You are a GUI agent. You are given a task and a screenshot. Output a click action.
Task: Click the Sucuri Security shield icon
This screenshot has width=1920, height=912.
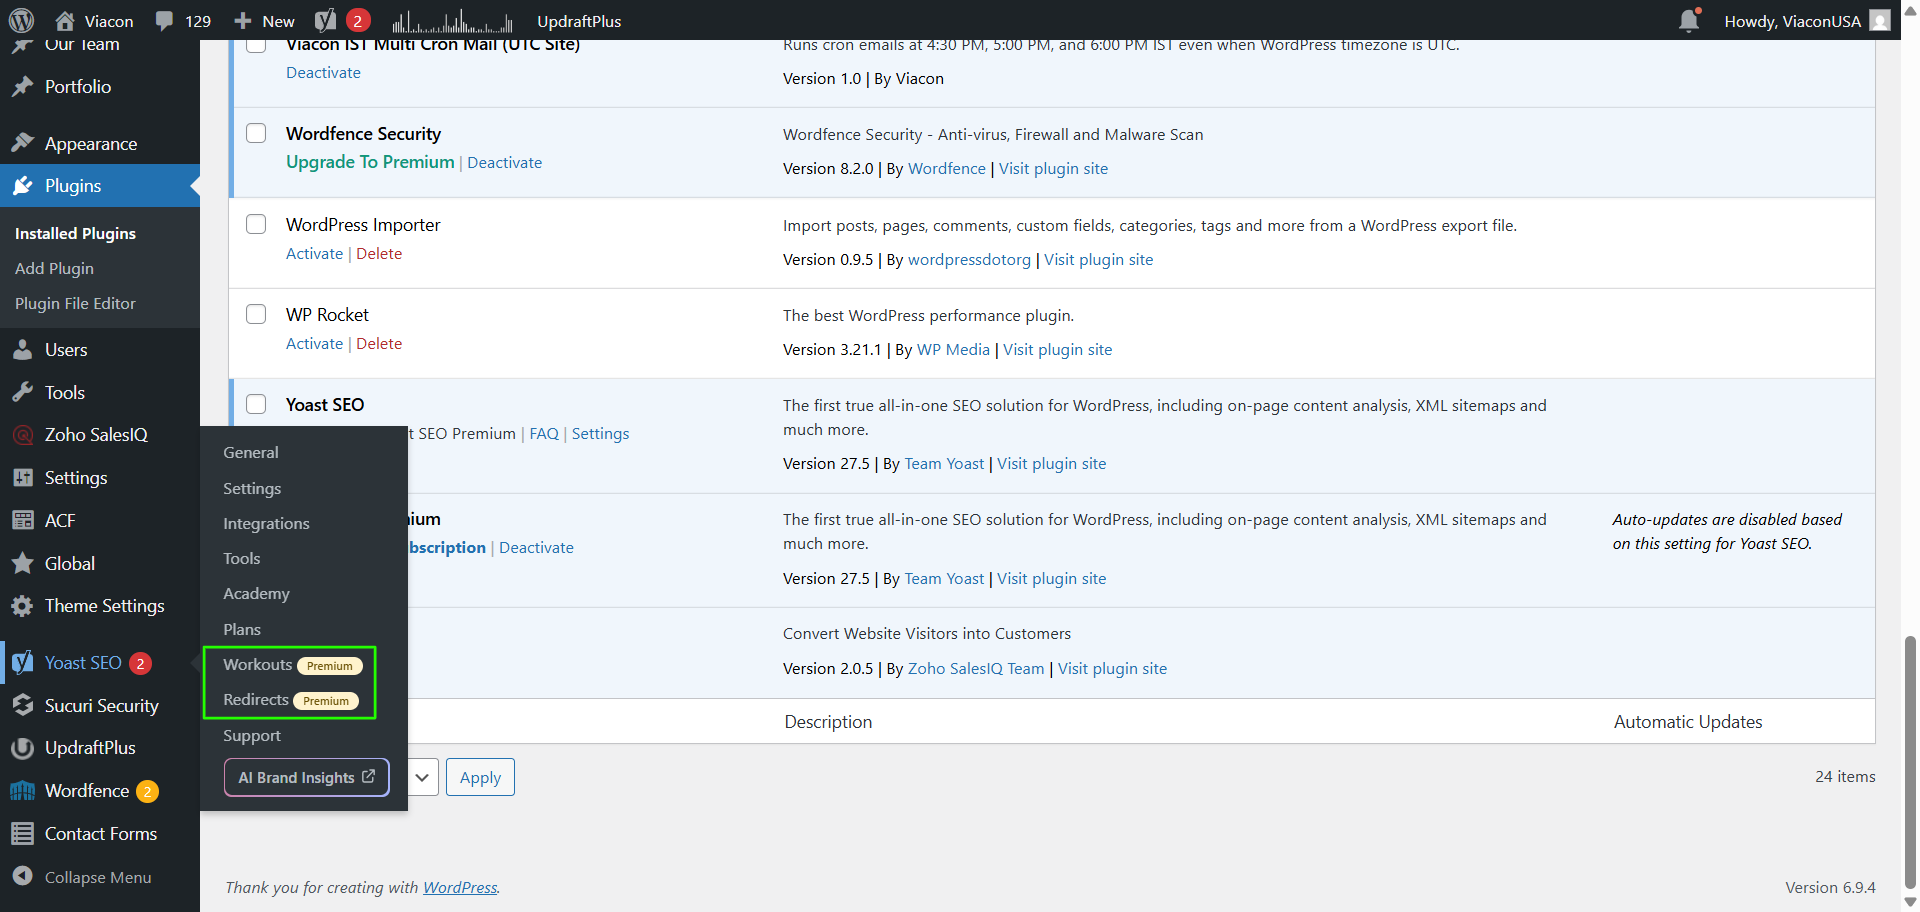tap(23, 705)
